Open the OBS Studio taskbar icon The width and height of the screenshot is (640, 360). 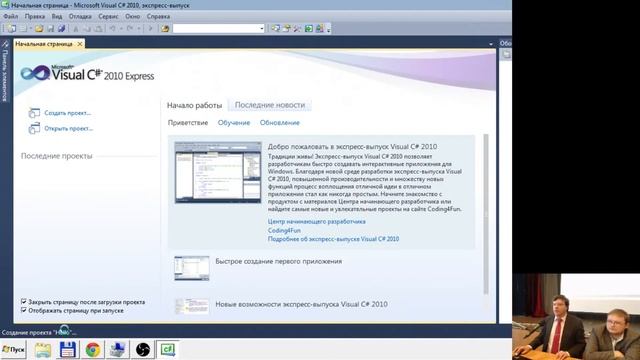click(x=142, y=350)
